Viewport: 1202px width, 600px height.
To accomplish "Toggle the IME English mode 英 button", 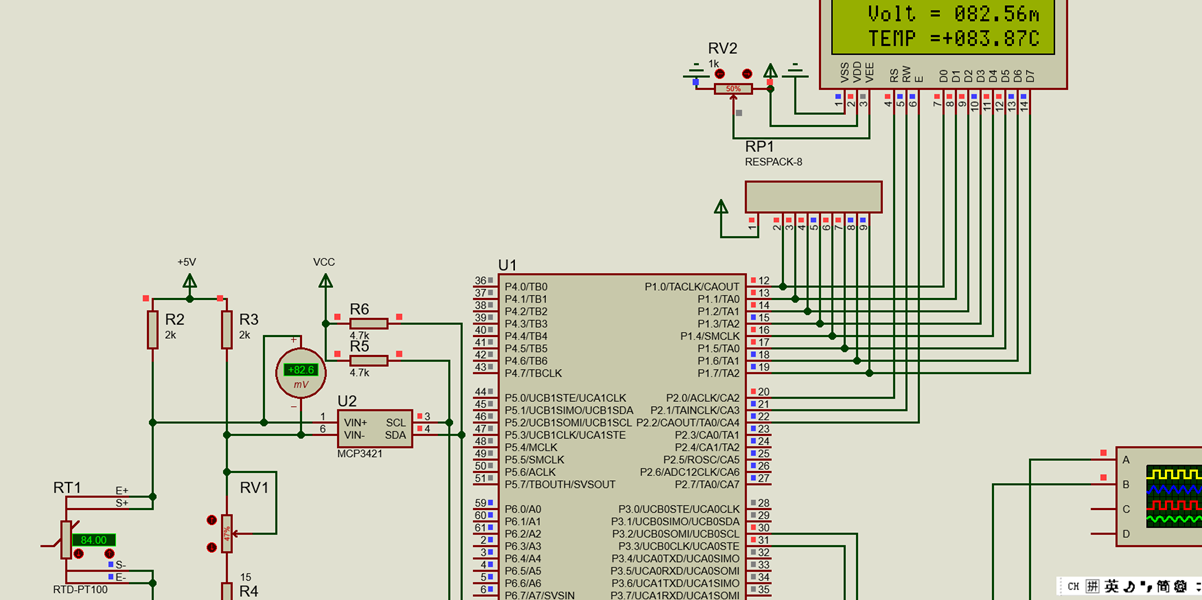I will pyautogui.click(x=1112, y=586).
